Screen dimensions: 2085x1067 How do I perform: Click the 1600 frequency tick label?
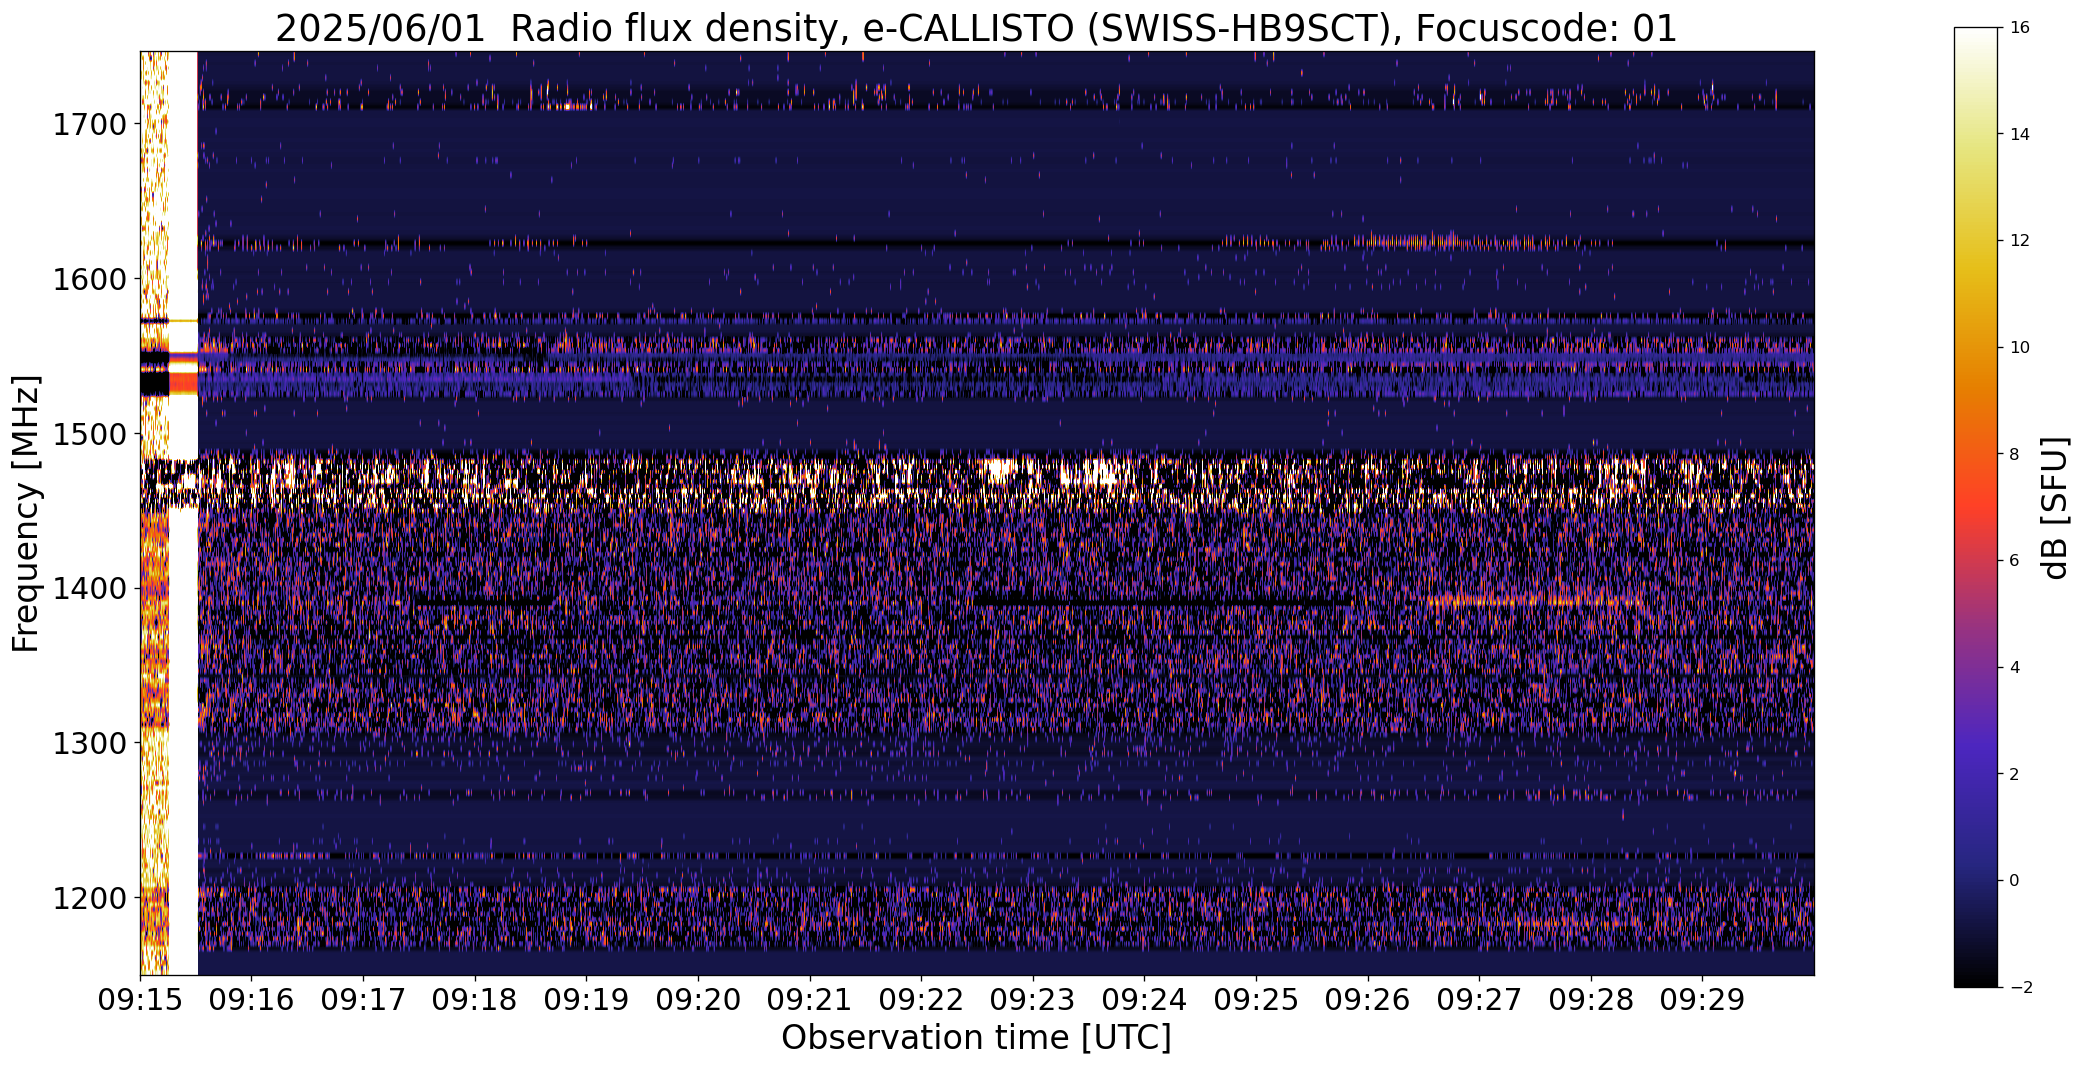click(x=89, y=279)
